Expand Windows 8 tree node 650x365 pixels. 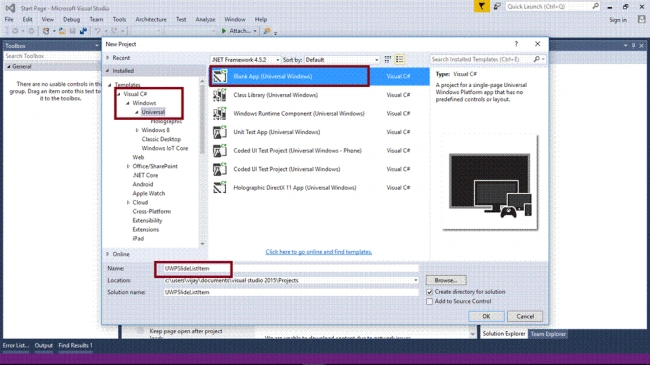(137, 130)
